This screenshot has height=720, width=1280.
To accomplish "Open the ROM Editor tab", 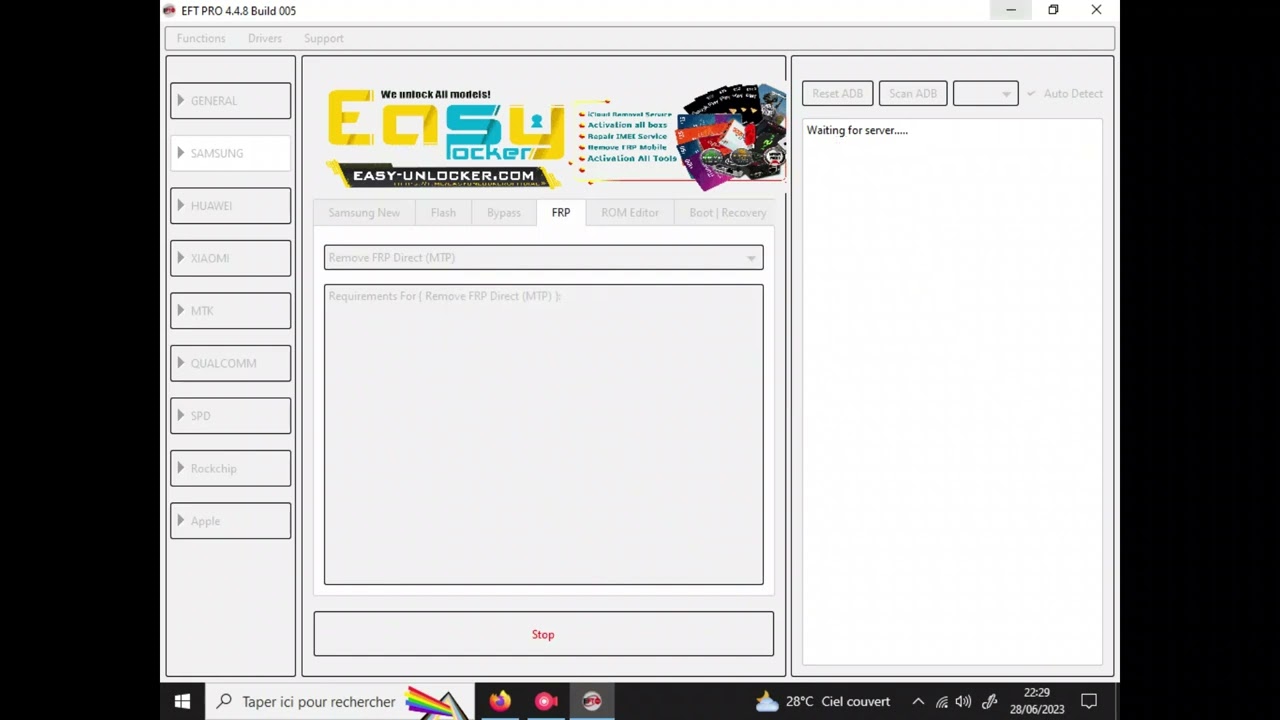I will click(630, 213).
